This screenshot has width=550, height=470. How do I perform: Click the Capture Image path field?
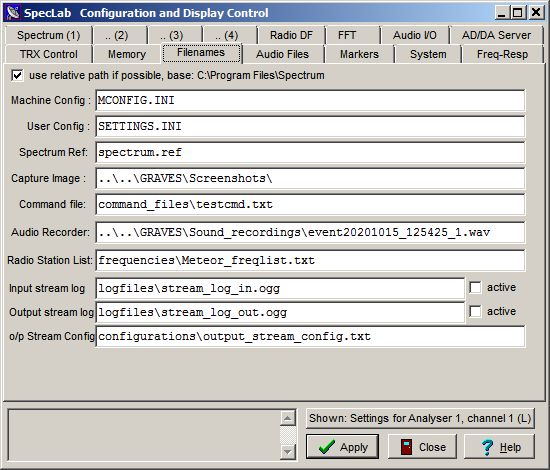coord(310,178)
